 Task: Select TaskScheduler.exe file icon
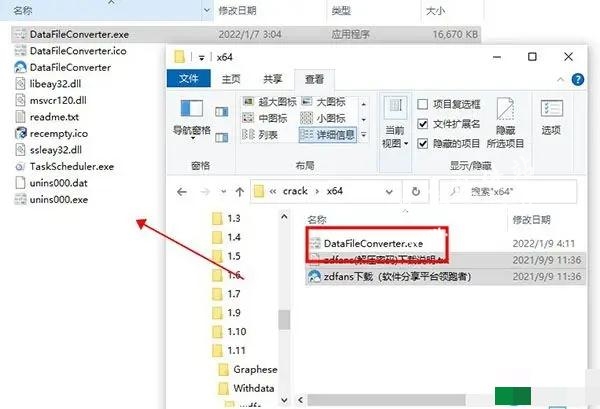pyautogui.click(x=20, y=166)
